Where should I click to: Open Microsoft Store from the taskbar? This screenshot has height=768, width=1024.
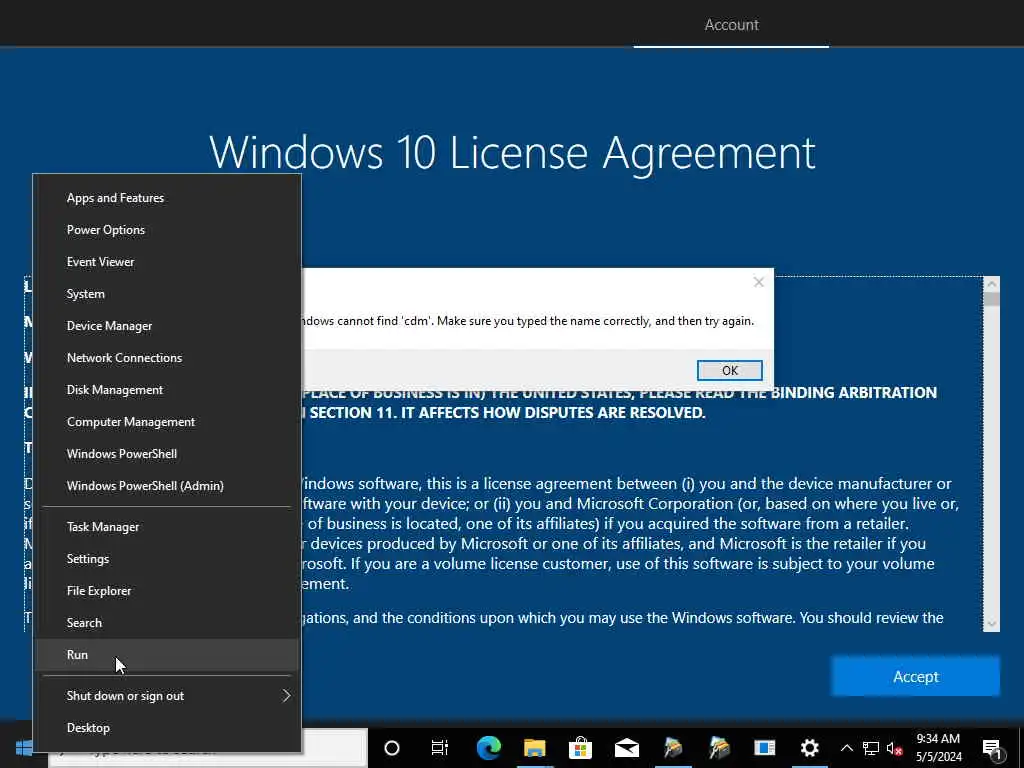coord(580,748)
